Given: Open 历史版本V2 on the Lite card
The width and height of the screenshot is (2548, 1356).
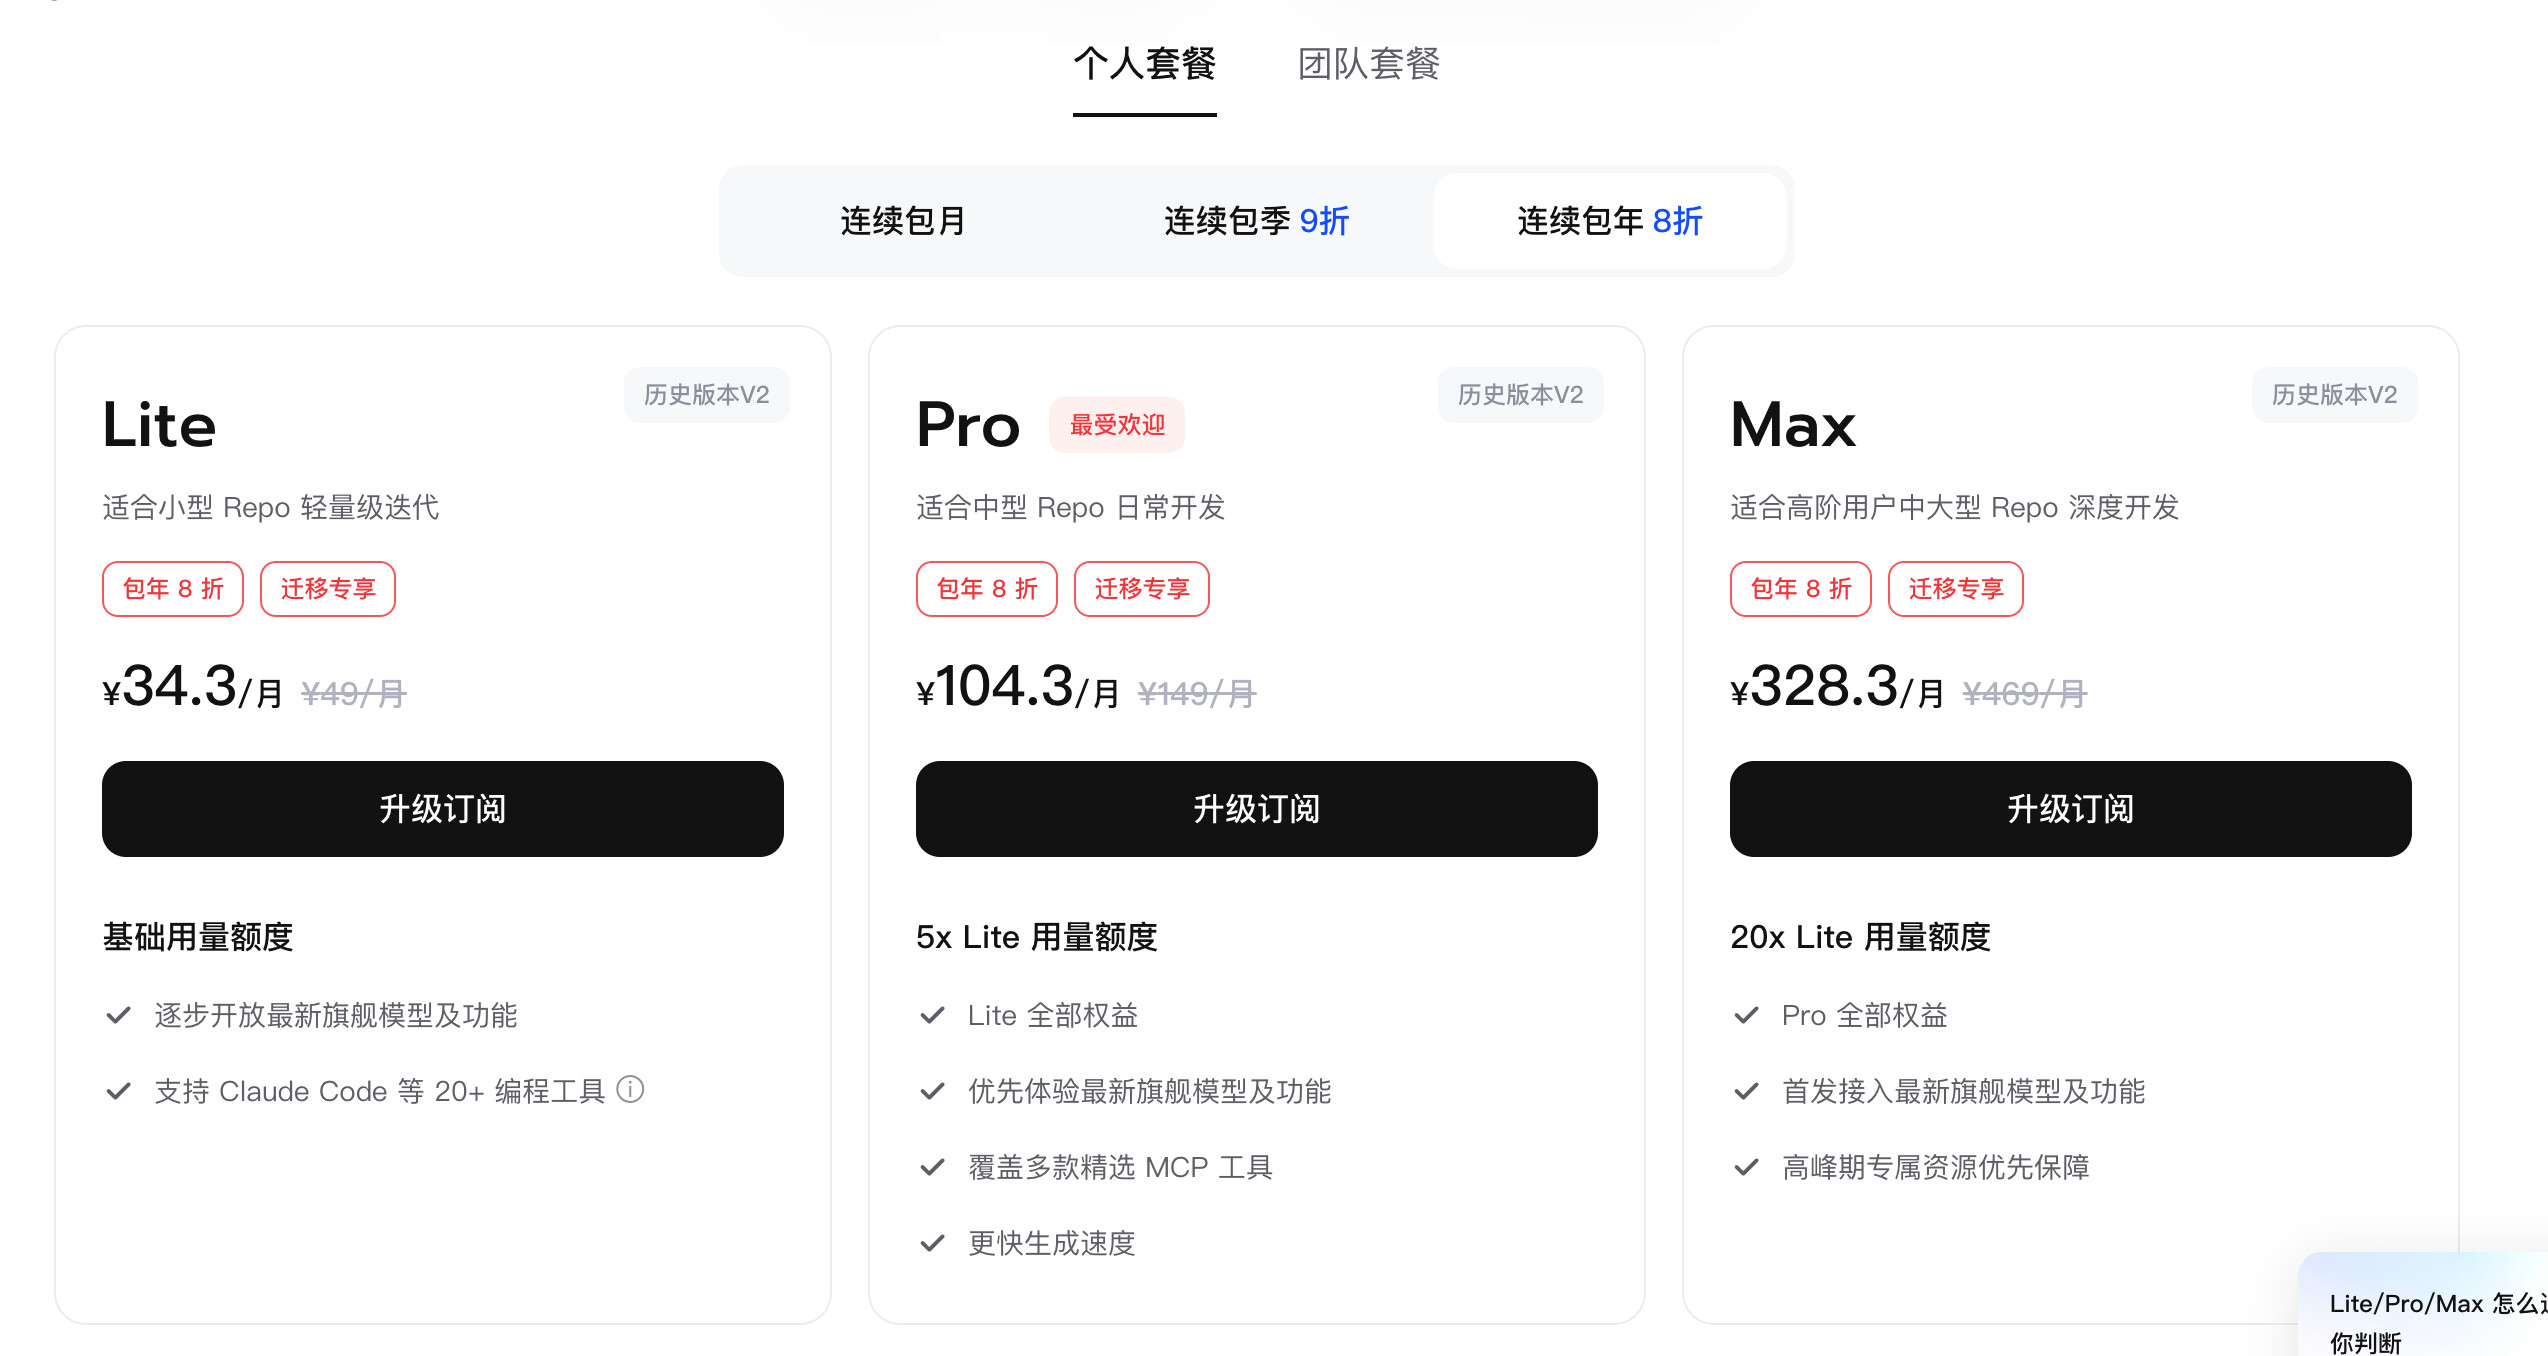Looking at the screenshot, I should pos(707,395).
